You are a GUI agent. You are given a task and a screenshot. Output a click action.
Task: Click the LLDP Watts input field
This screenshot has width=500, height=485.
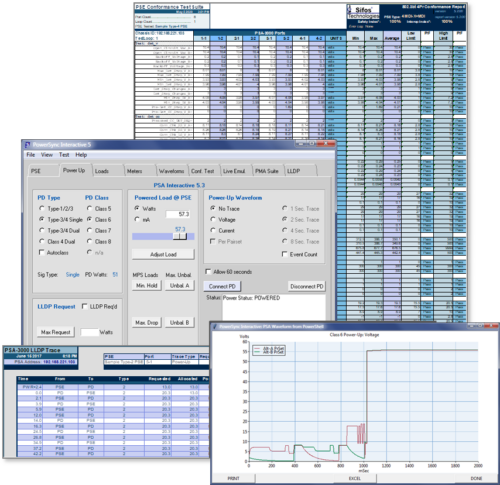tap(90, 332)
